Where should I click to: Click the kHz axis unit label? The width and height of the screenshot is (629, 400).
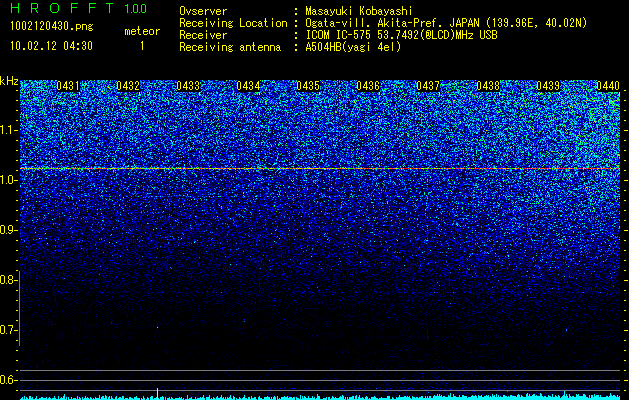pos(9,81)
